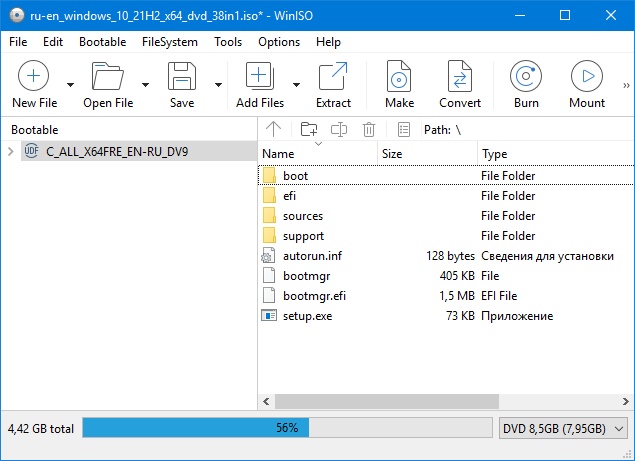Create a new folder with folder-plus icon
635x461 pixels.
309,129
